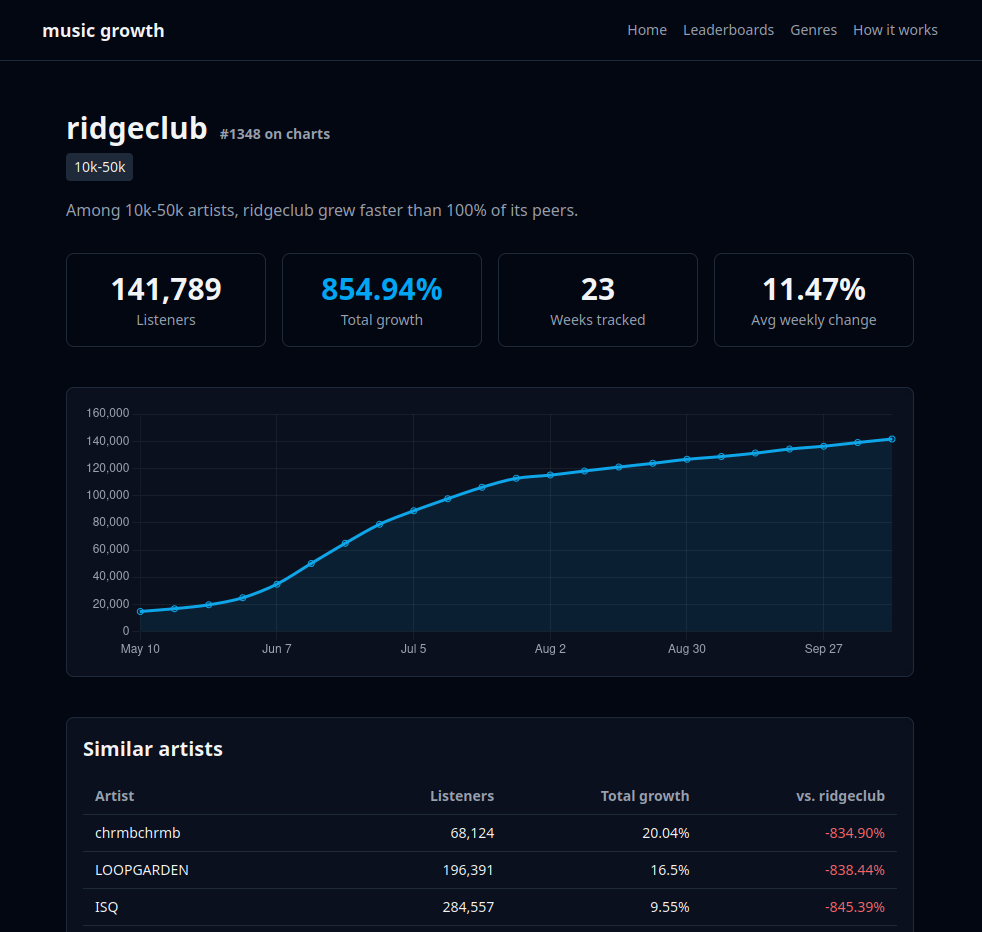Open the How it works page
The width and height of the screenshot is (982, 932).
(x=895, y=30)
